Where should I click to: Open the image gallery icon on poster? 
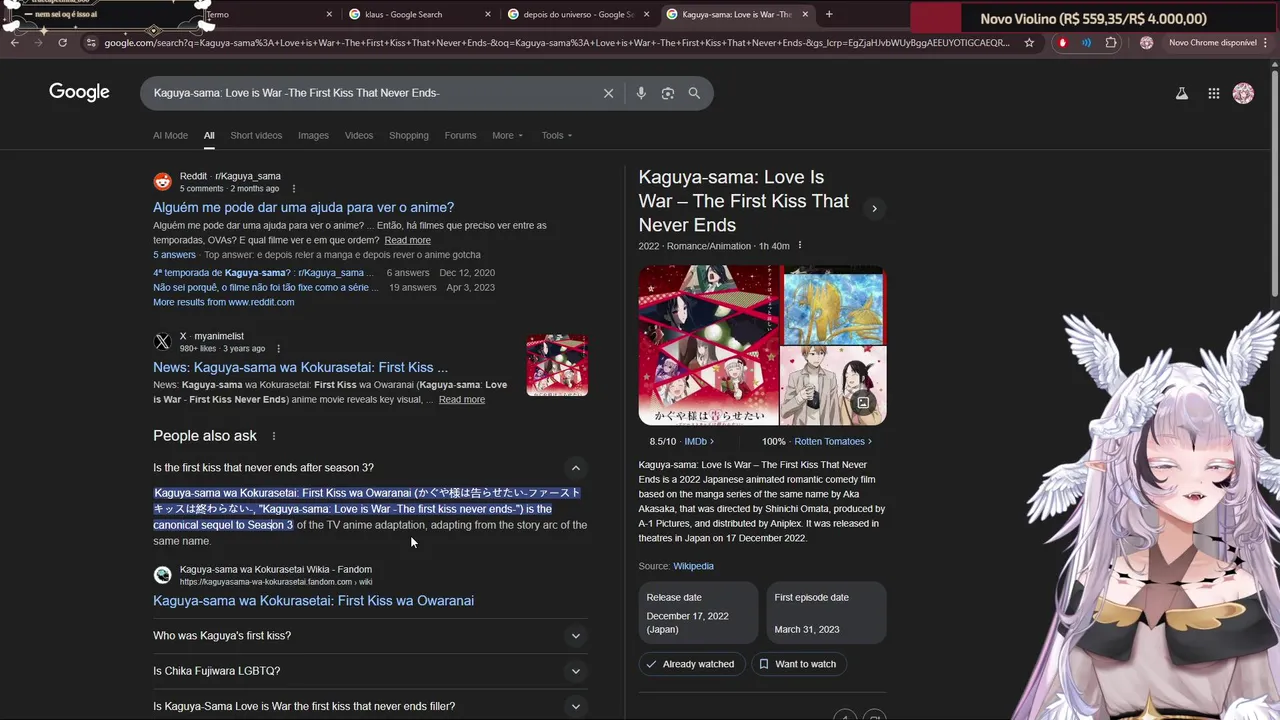863,403
